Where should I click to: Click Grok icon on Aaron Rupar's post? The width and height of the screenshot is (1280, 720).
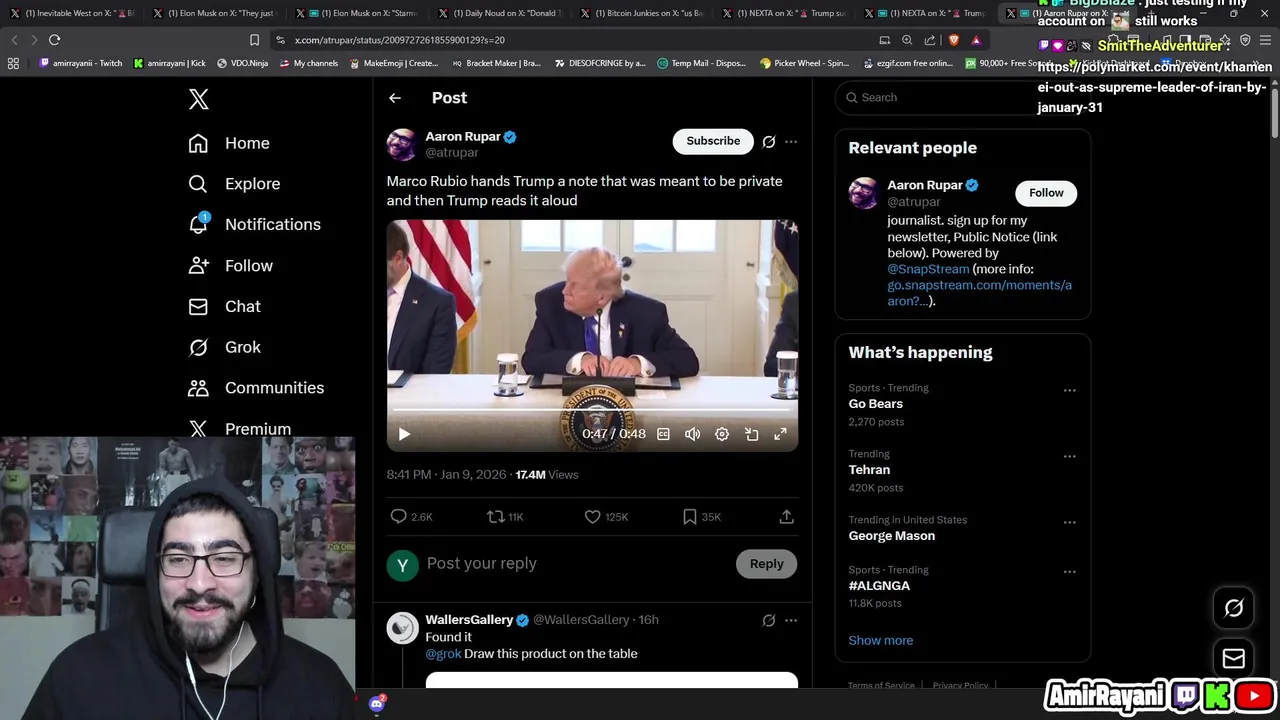pos(769,142)
